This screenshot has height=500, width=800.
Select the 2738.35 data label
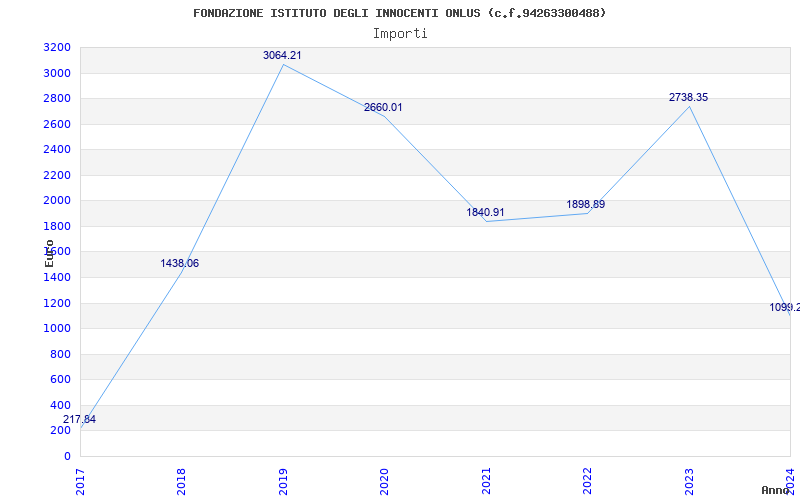click(688, 97)
